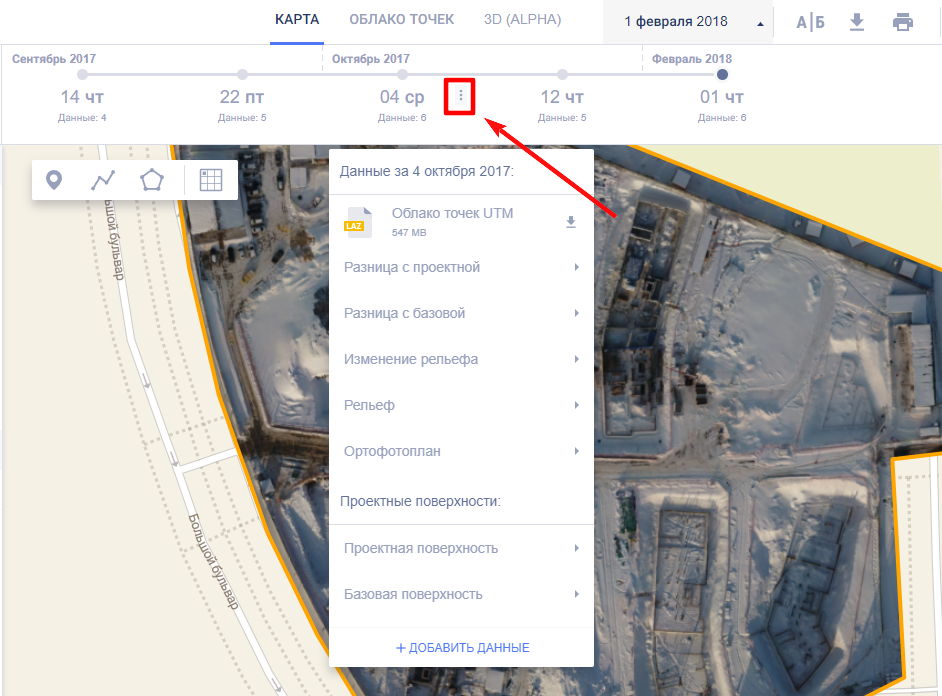942x696 pixels.
Task: Open the Рельеф menu entry
Action: coord(461,405)
